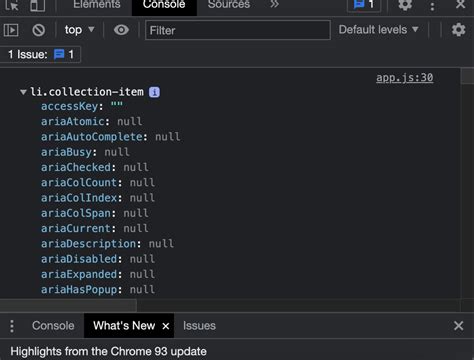The width and height of the screenshot is (474, 360).
Task: Select the ariaHasPopup property
Action: click(79, 290)
